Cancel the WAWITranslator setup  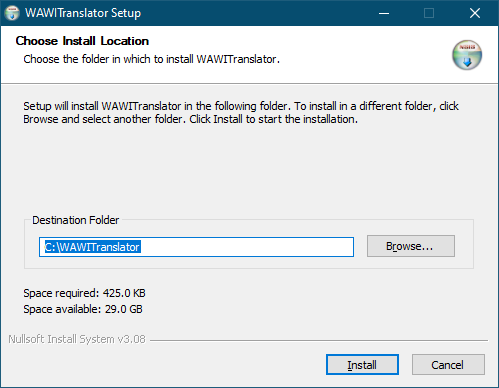448,365
